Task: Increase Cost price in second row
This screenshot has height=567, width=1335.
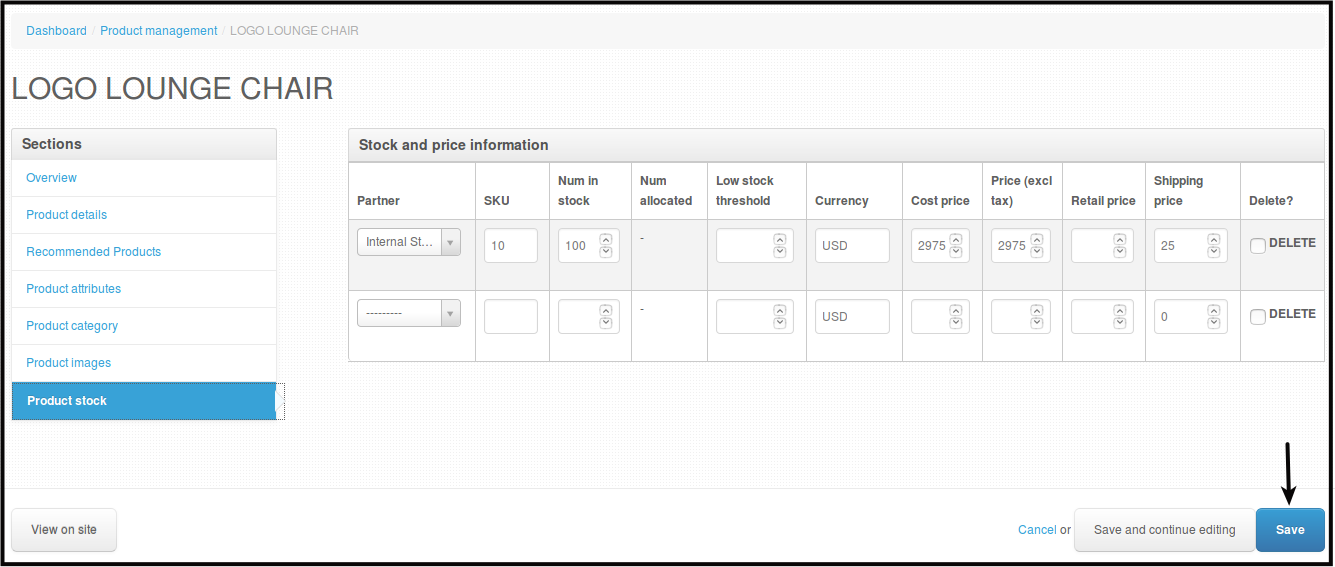Action: coord(956,310)
